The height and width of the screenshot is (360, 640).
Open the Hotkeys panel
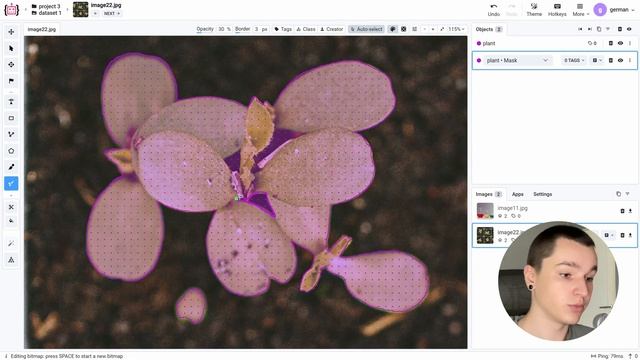pyautogui.click(x=557, y=9)
